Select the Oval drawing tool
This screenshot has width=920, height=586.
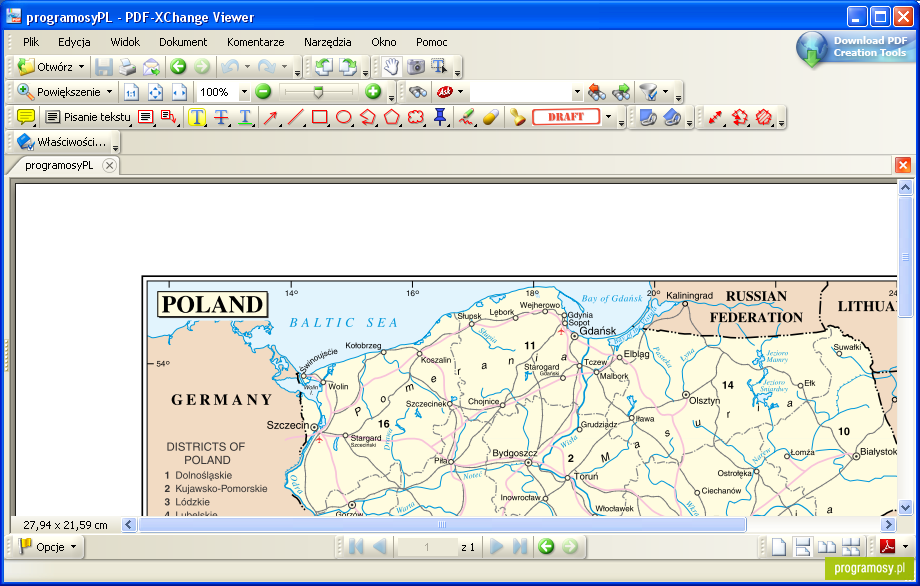[344, 117]
